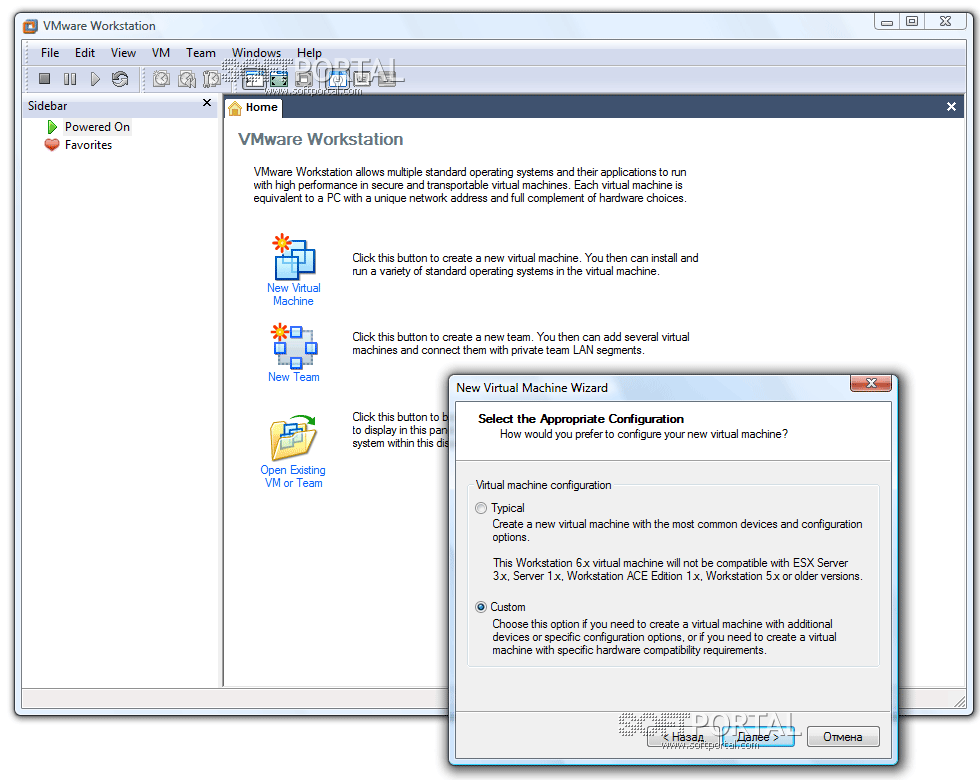
Task: Click the Sidebar panel header label
Action: (48, 106)
